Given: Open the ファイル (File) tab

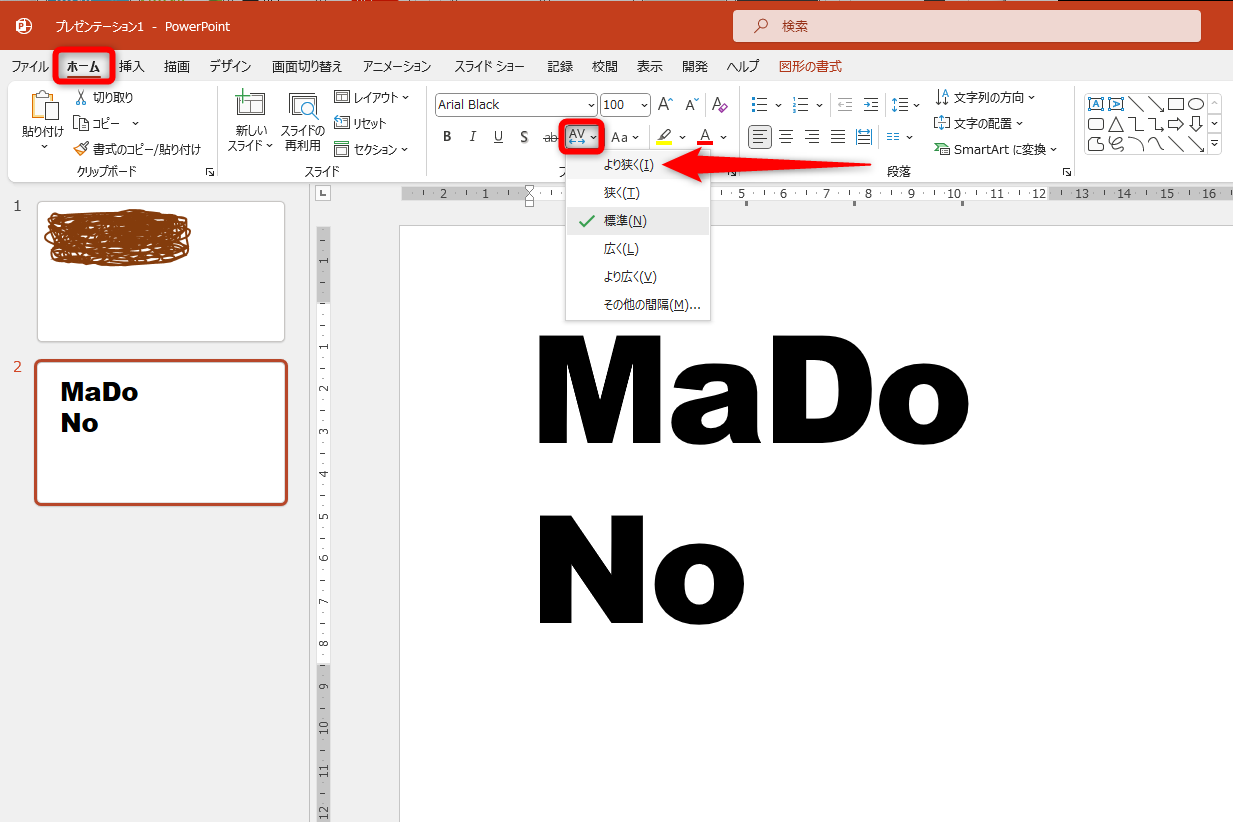Looking at the screenshot, I should point(30,67).
